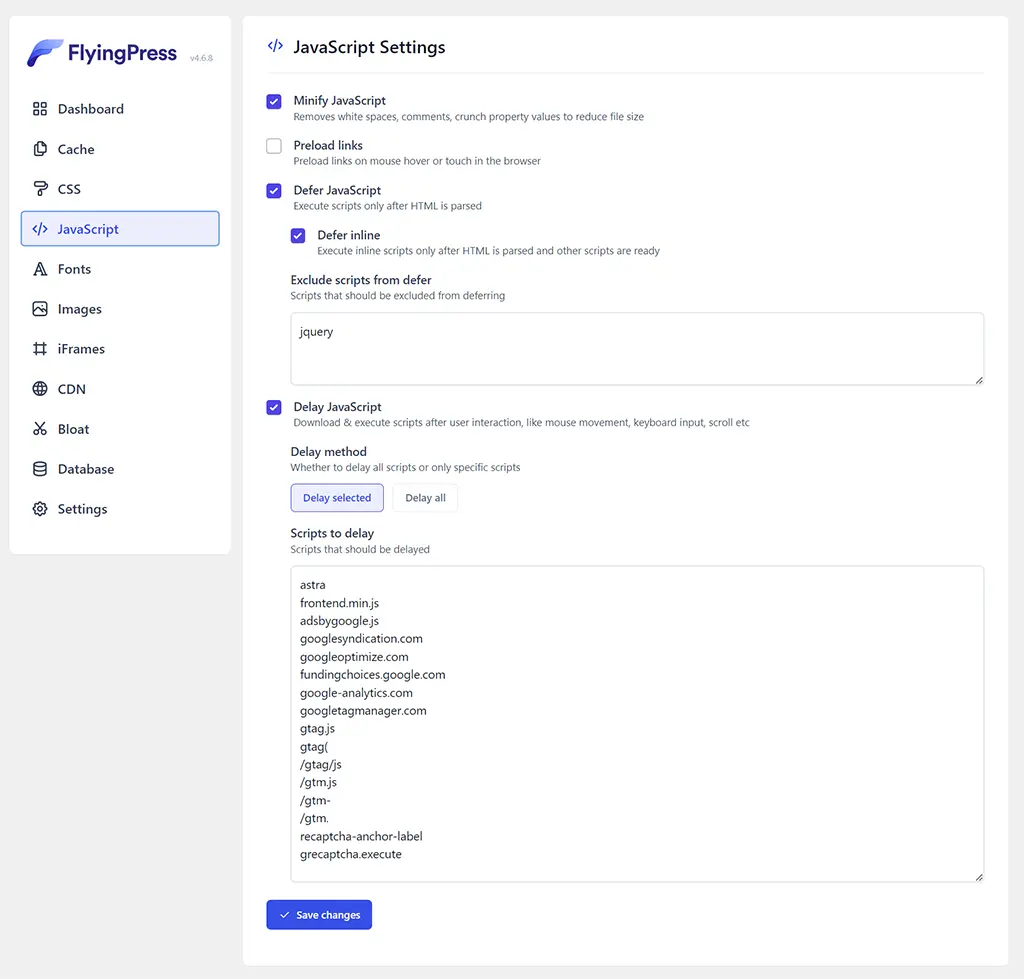Enable the Preload links checkbox
The image size is (1024, 979).
[273, 146]
